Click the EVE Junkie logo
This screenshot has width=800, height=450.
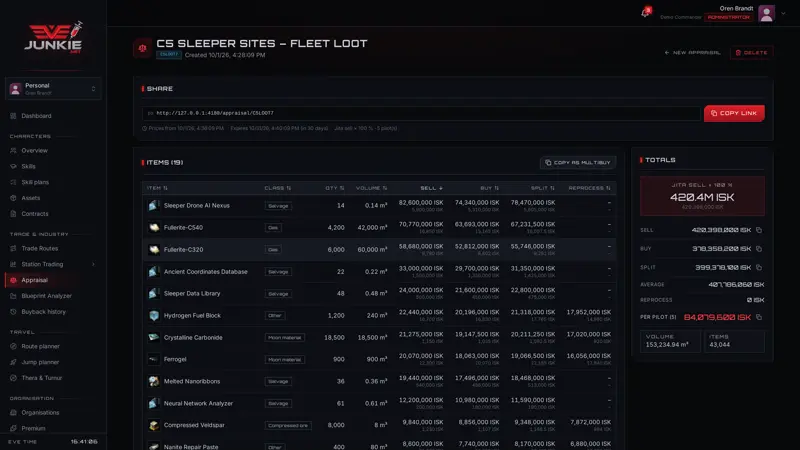pos(54,38)
